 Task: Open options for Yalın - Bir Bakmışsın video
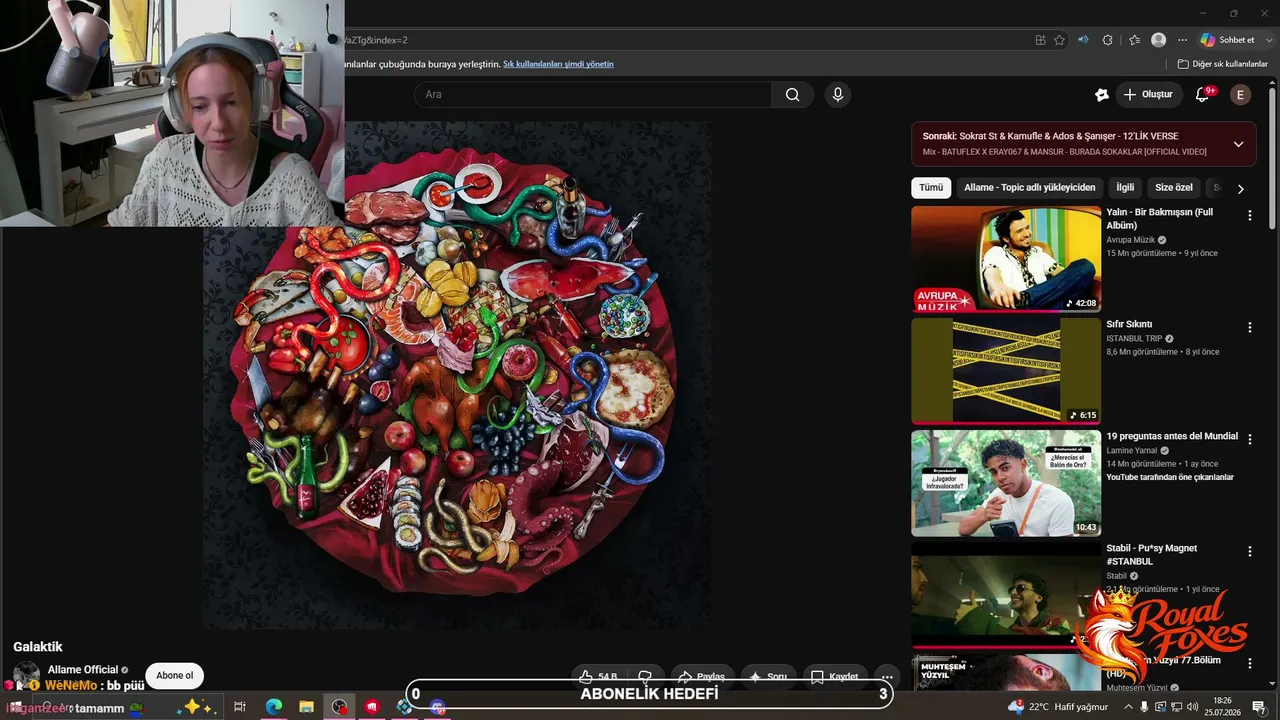click(x=1249, y=215)
